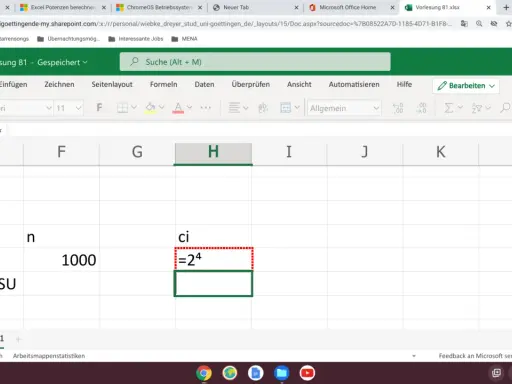
Task: Switch to ChromeOS Betriebssystem browser tab
Action: (159, 7)
